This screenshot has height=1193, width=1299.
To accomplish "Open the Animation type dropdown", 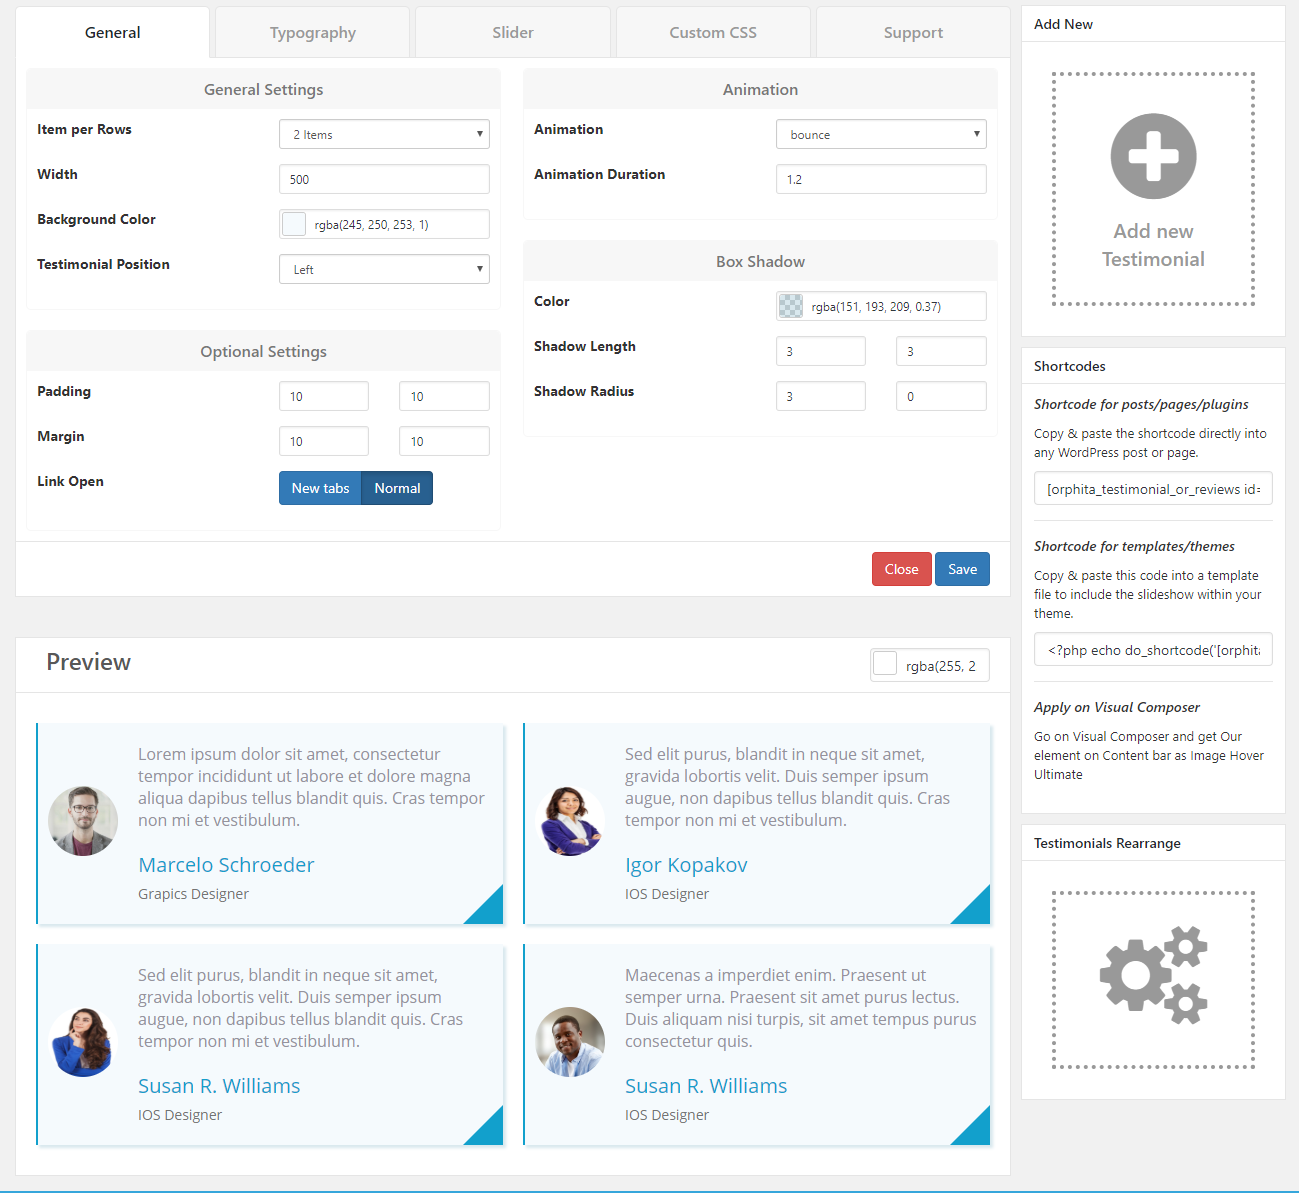I will pyautogui.click(x=881, y=134).
